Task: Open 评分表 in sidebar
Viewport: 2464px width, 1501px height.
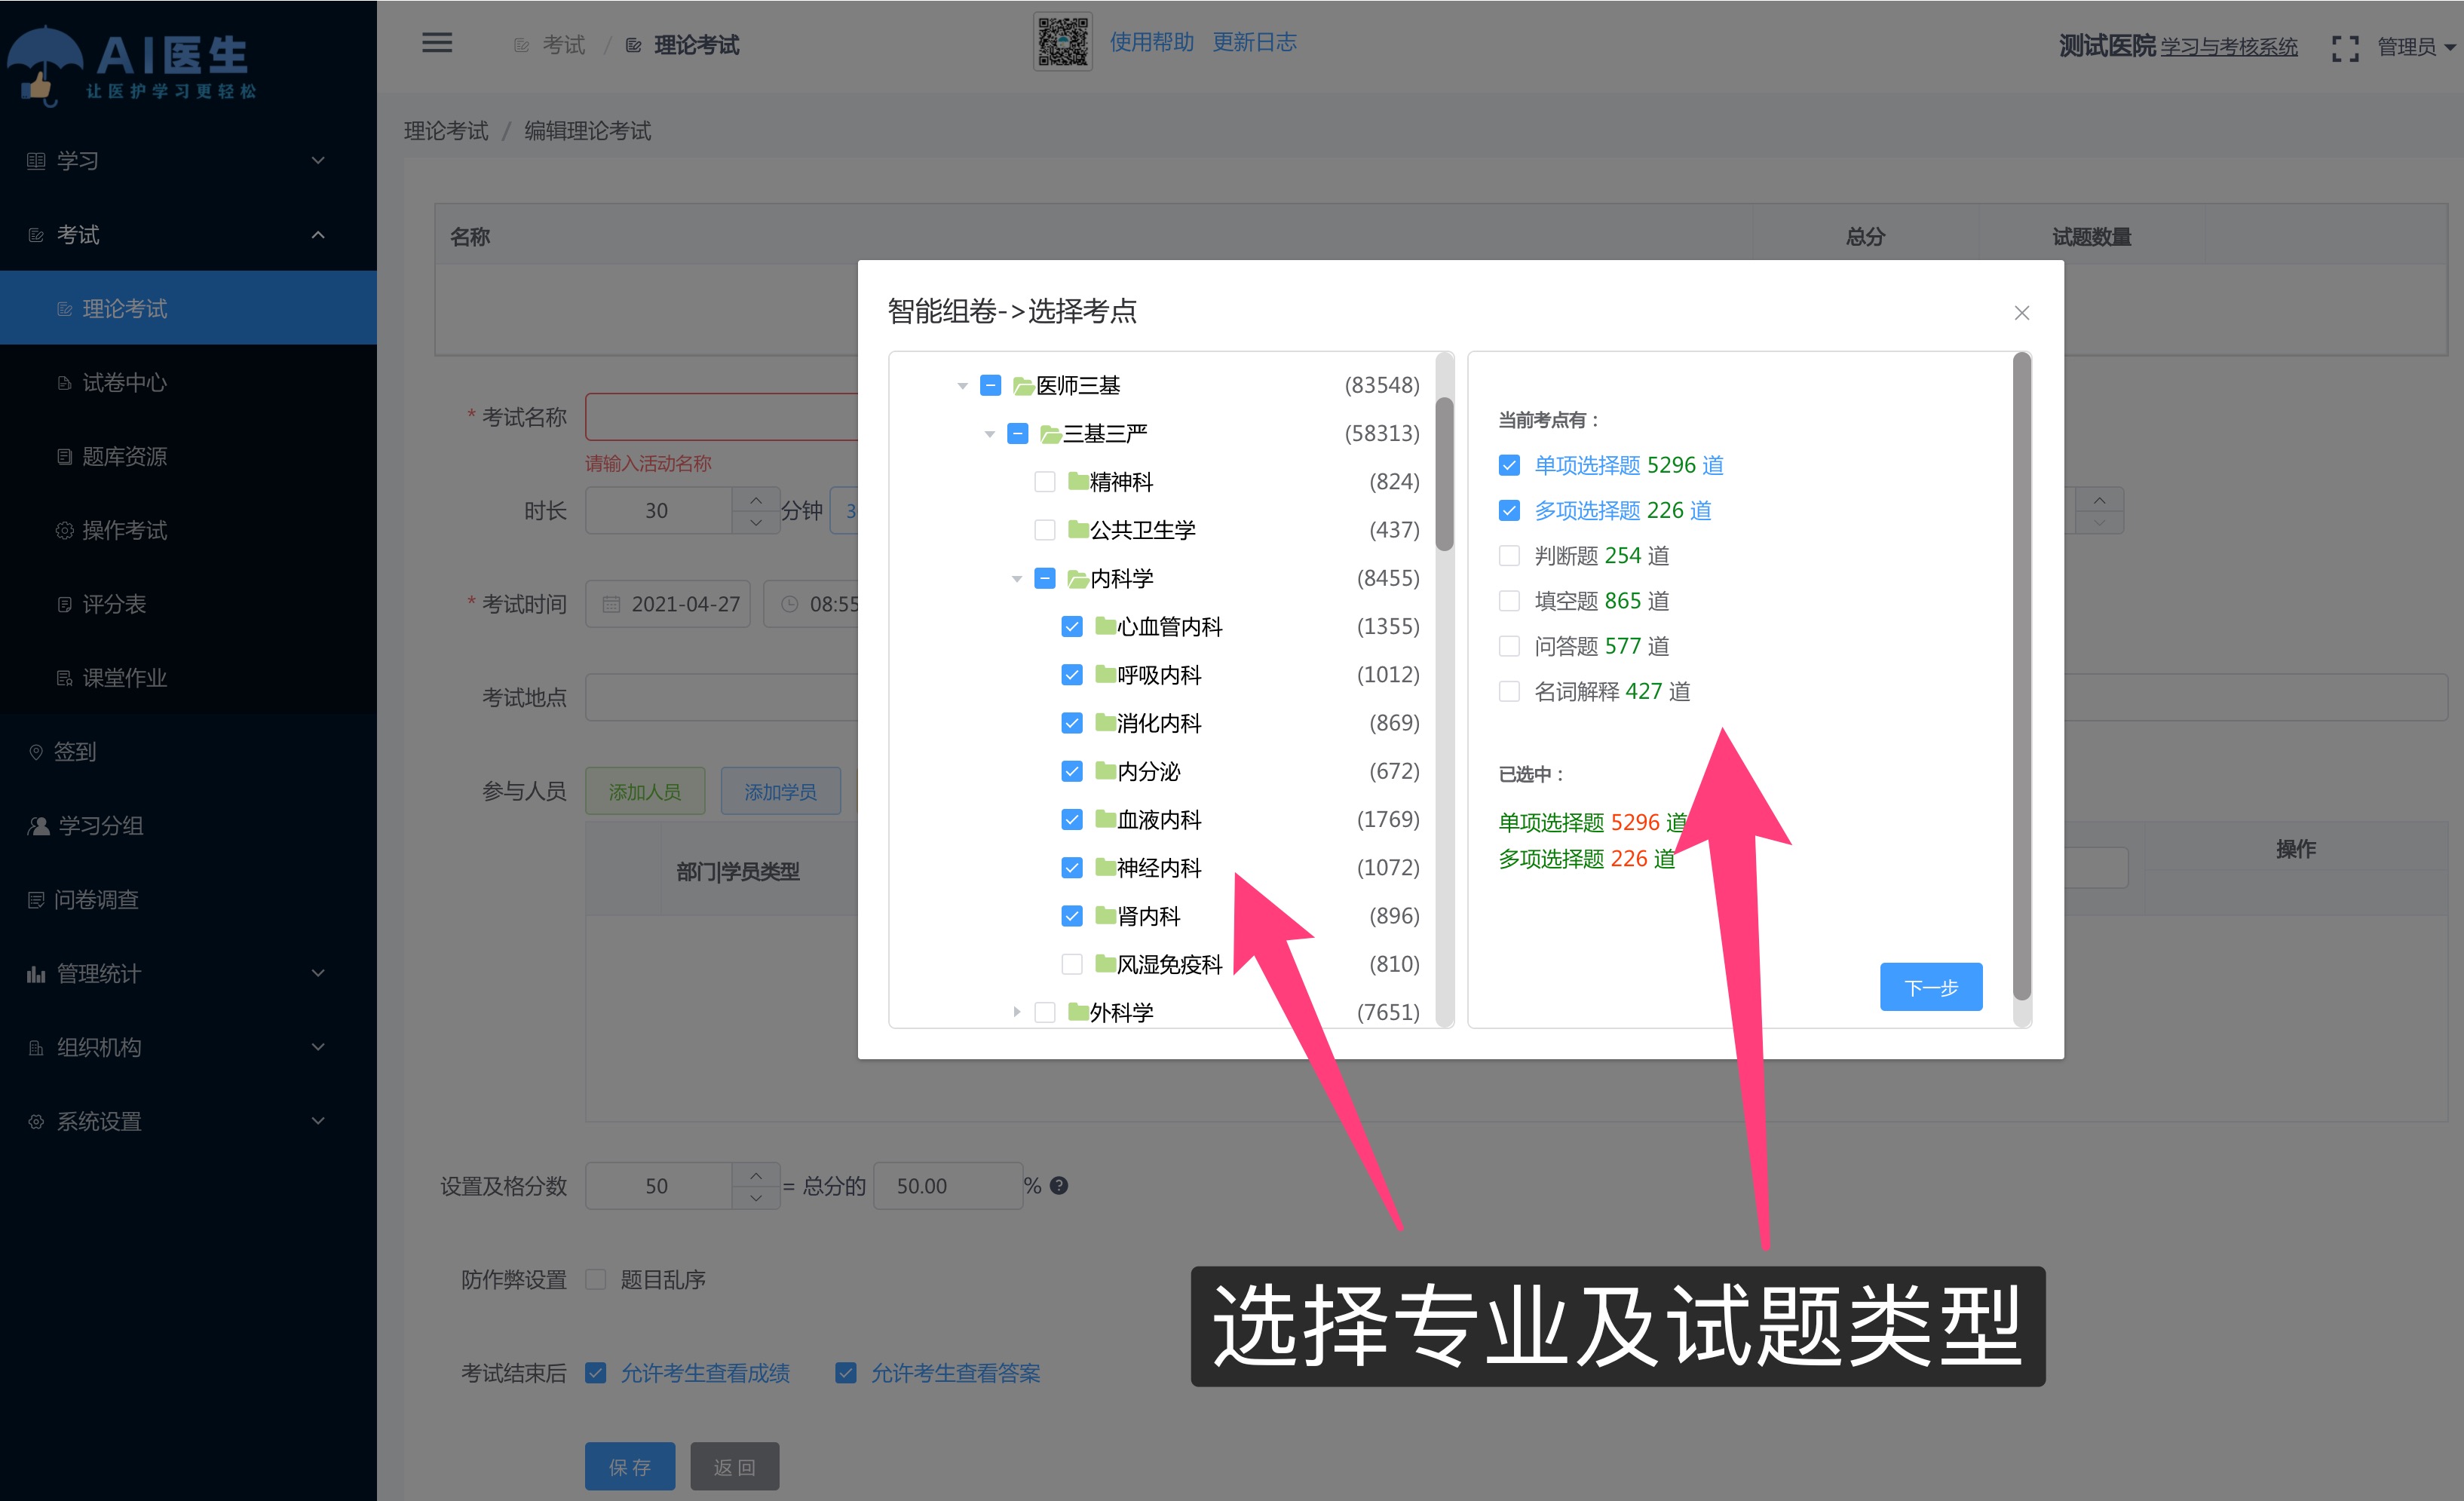Action: click(188, 604)
